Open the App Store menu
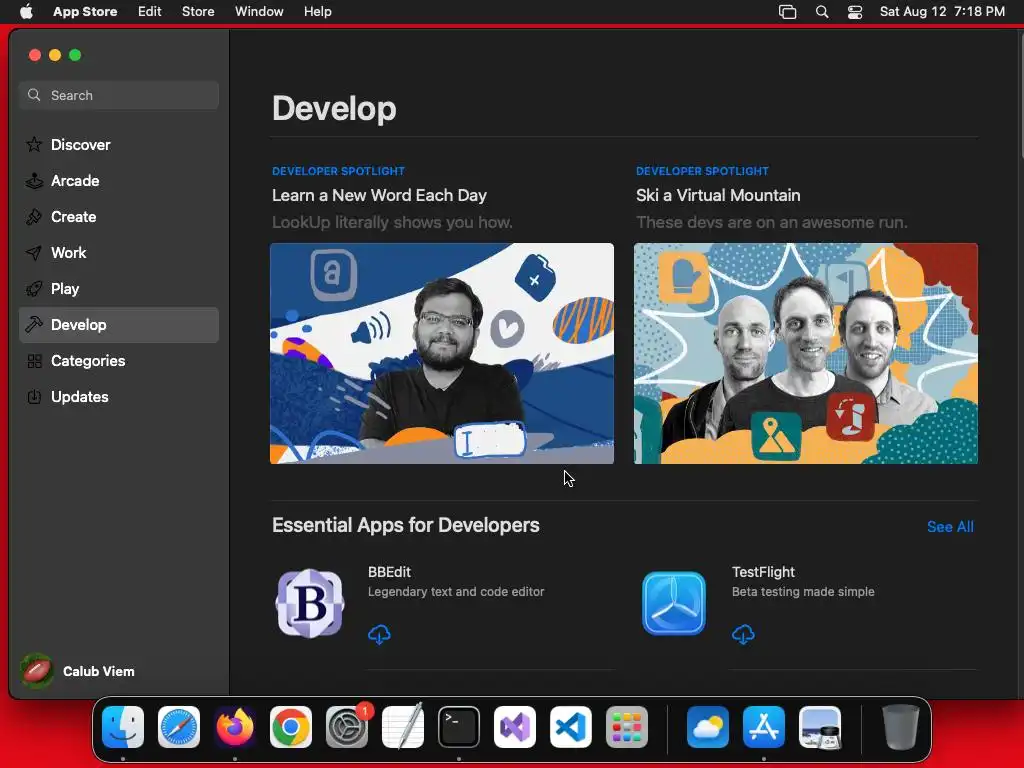This screenshot has width=1024, height=768. pyautogui.click(x=85, y=12)
